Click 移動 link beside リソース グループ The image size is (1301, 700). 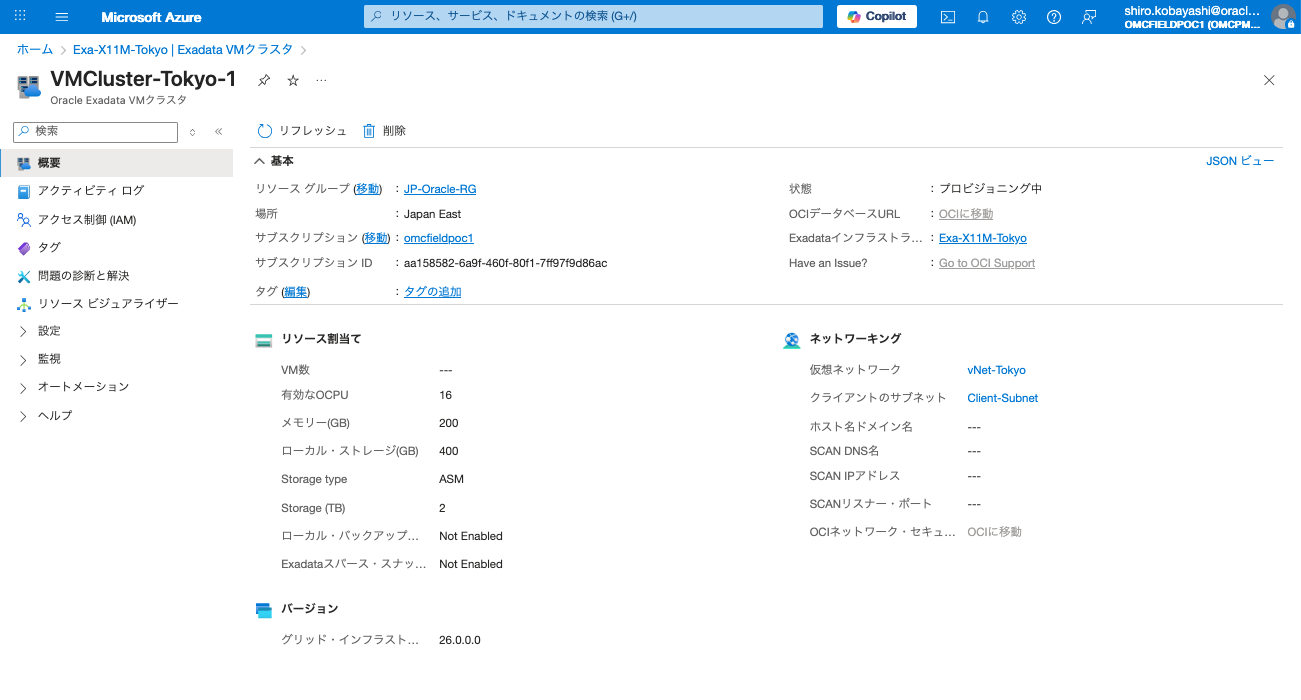click(368, 189)
